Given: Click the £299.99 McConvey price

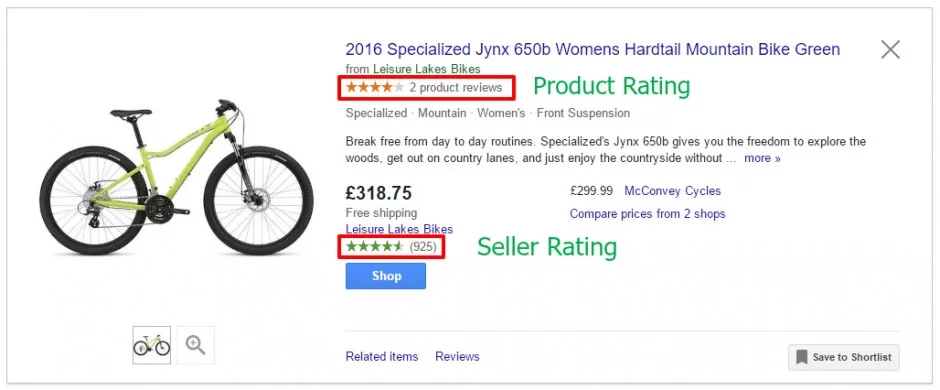Looking at the screenshot, I should pyautogui.click(x=592, y=191).
